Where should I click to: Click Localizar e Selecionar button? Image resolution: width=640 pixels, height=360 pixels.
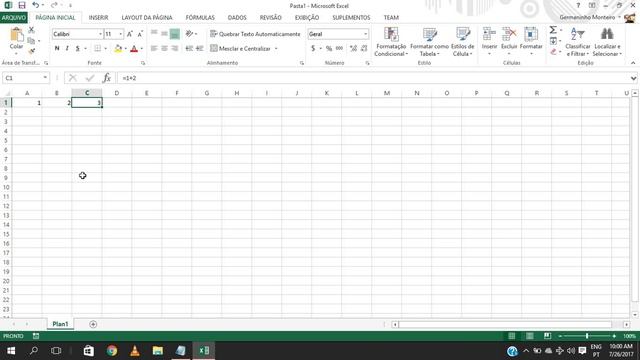pyautogui.click(x=607, y=42)
